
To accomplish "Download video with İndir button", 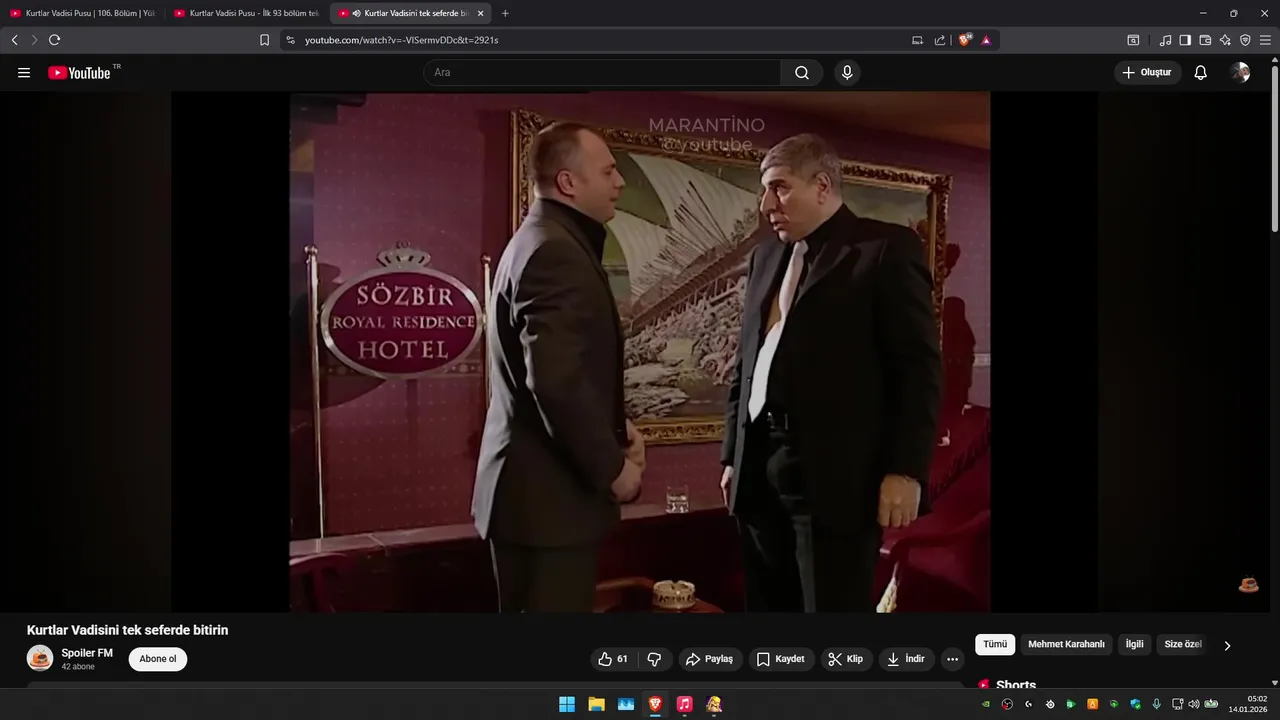I will (906, 659).
